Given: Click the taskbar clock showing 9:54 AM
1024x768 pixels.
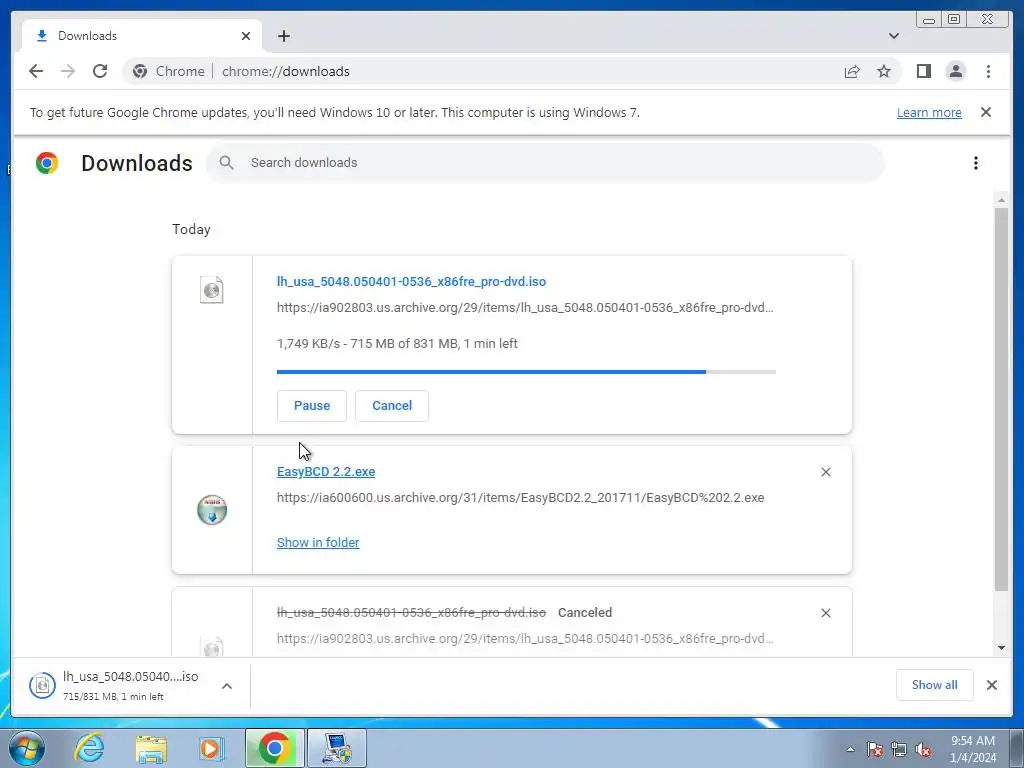Looking at the screenshot, I should [973, 749].
